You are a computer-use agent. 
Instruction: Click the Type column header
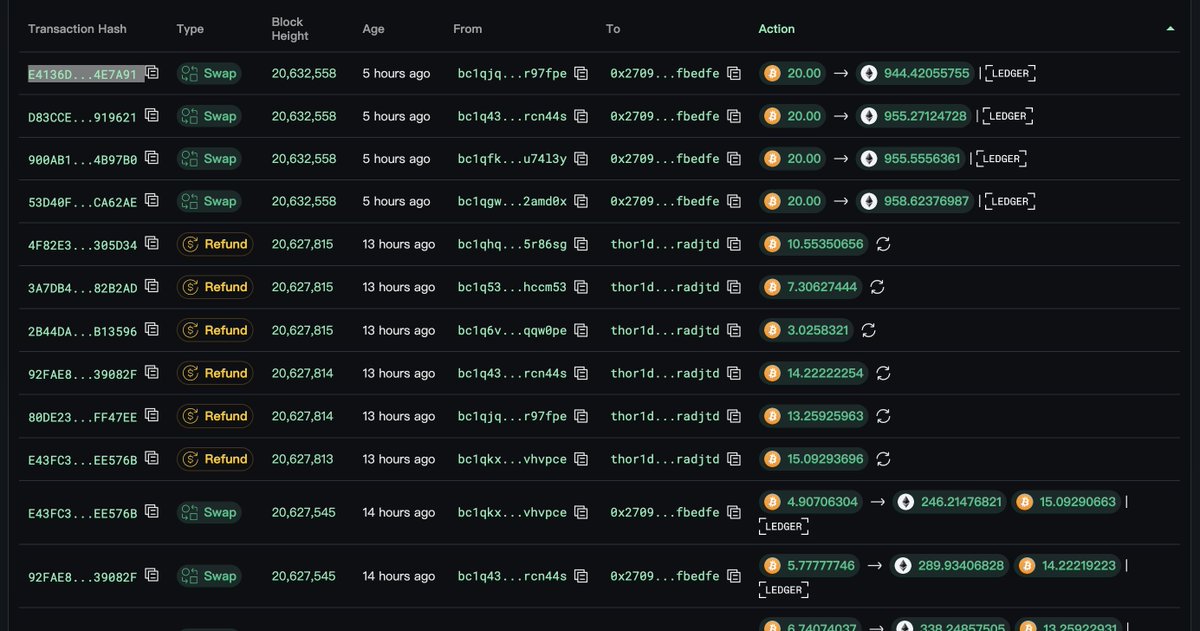click(190, 29)
